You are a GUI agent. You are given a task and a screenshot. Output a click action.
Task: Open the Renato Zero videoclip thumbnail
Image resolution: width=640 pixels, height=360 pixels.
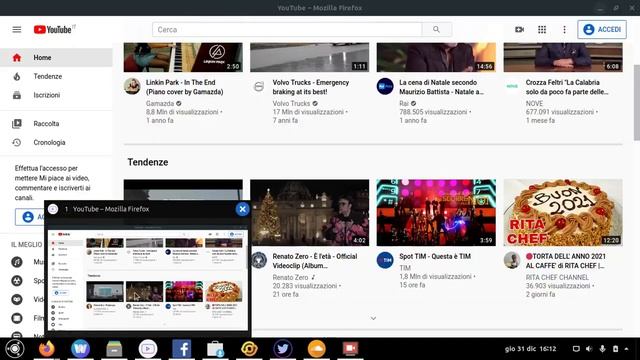tap(310, 213)
